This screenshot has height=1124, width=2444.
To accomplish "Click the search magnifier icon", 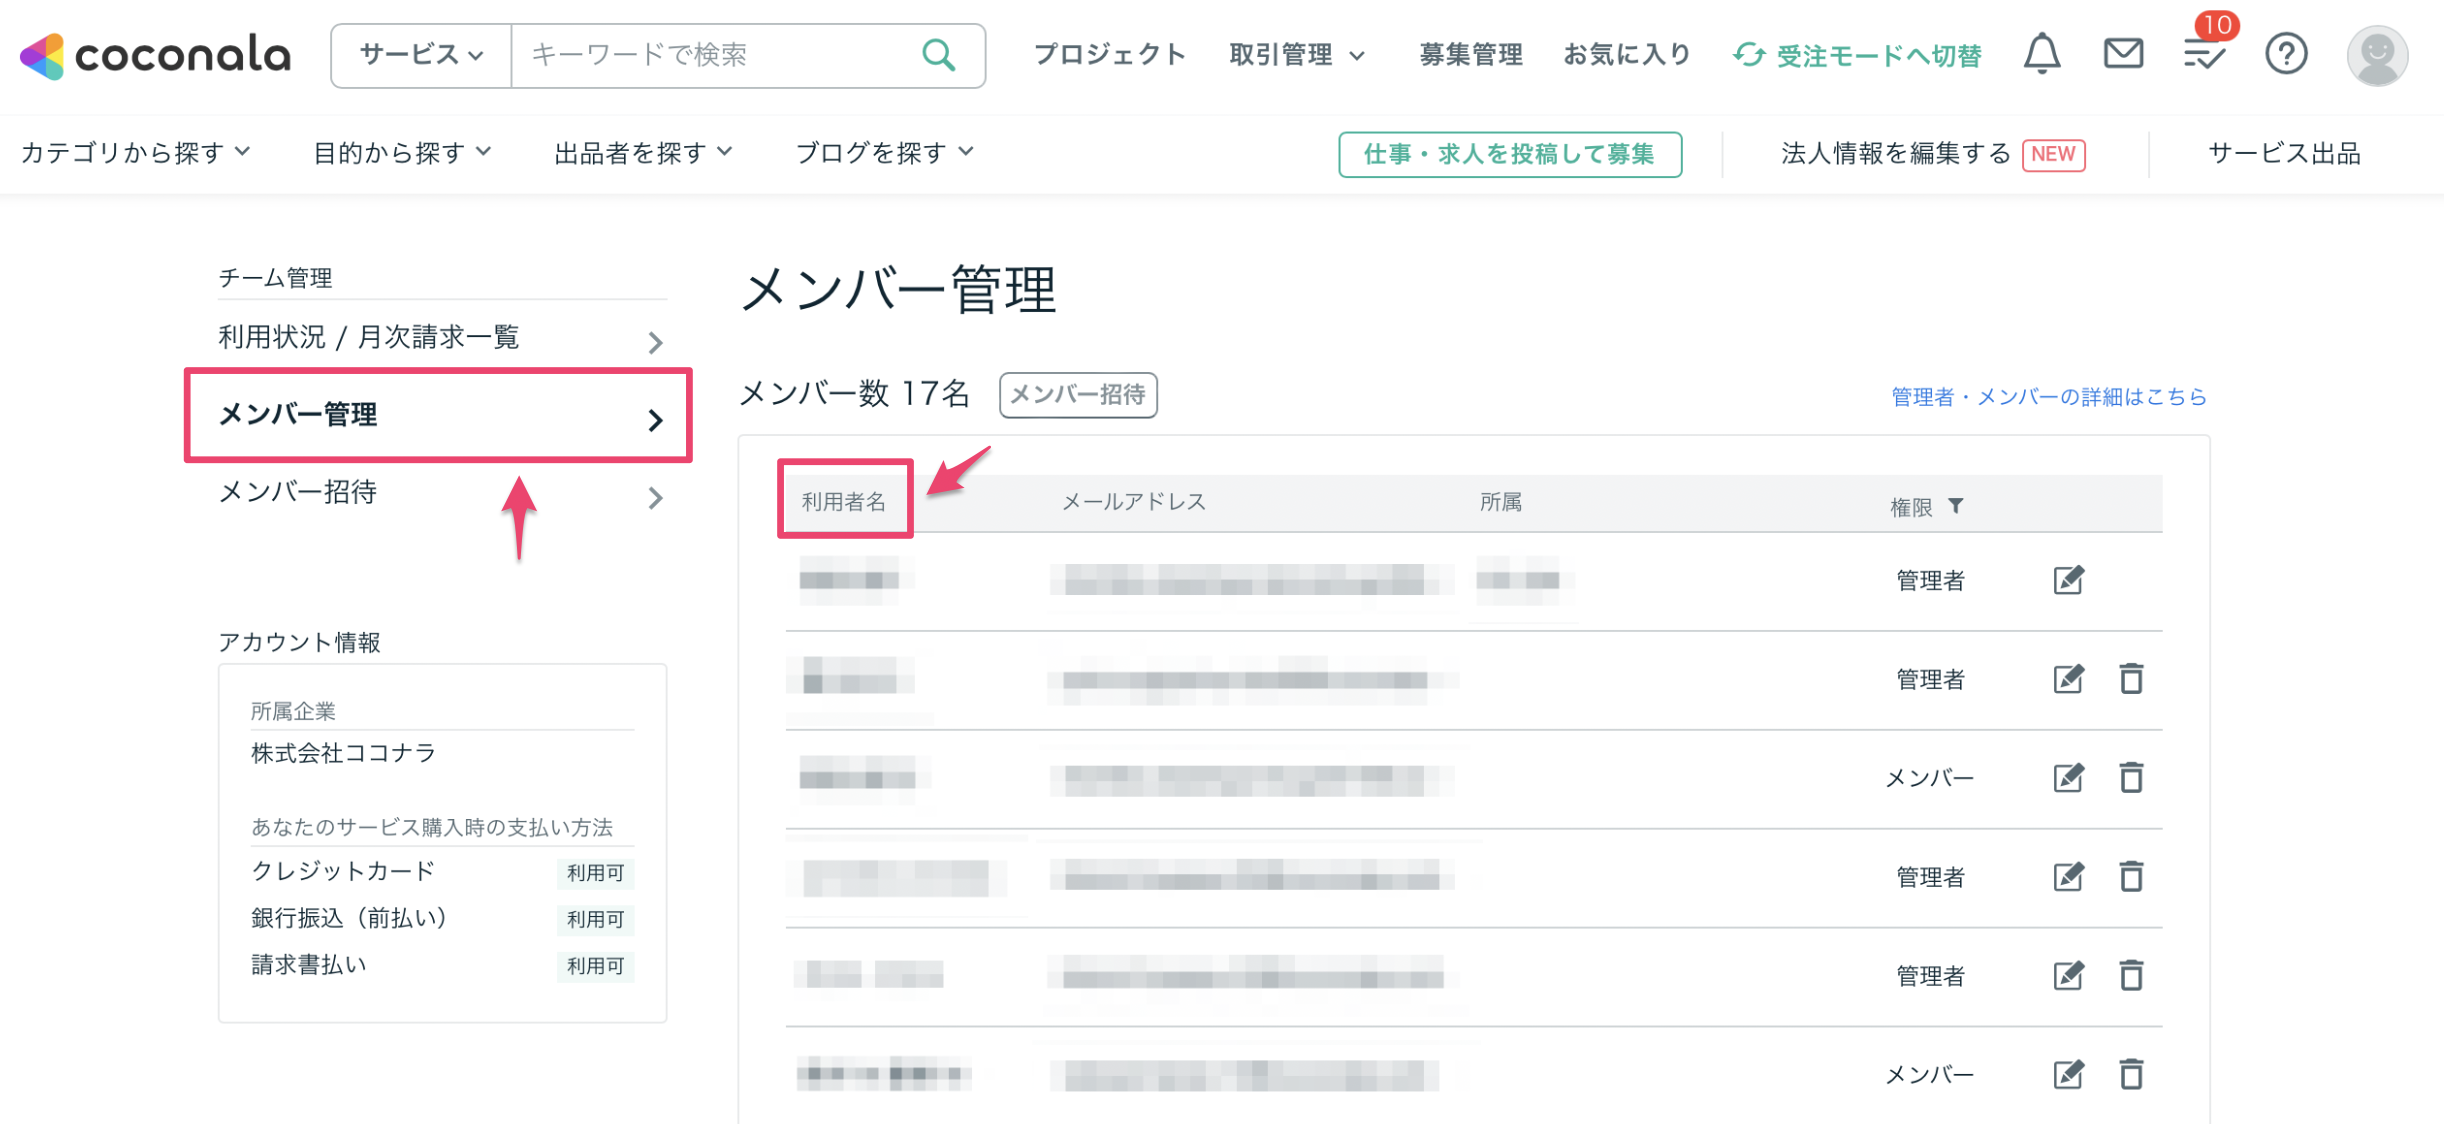I will [x=938, y=55].
